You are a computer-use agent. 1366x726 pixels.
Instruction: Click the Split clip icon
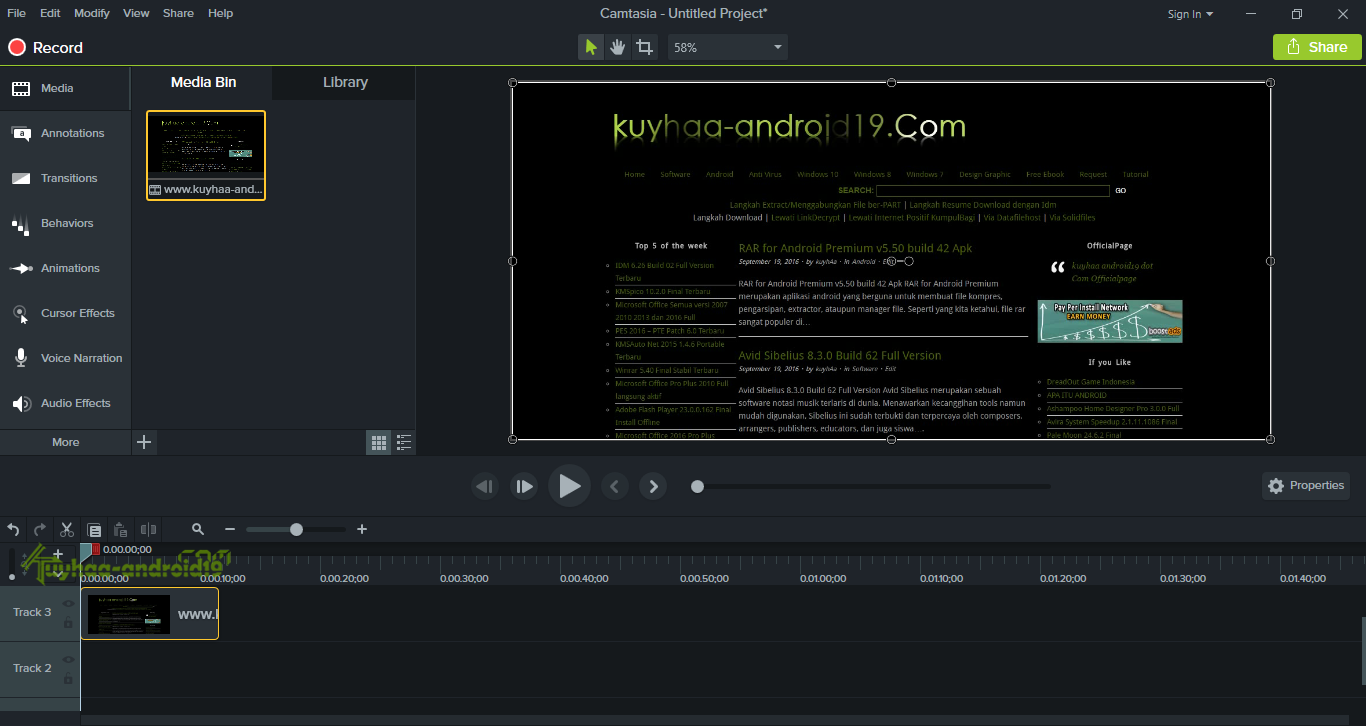pos(148,530)
